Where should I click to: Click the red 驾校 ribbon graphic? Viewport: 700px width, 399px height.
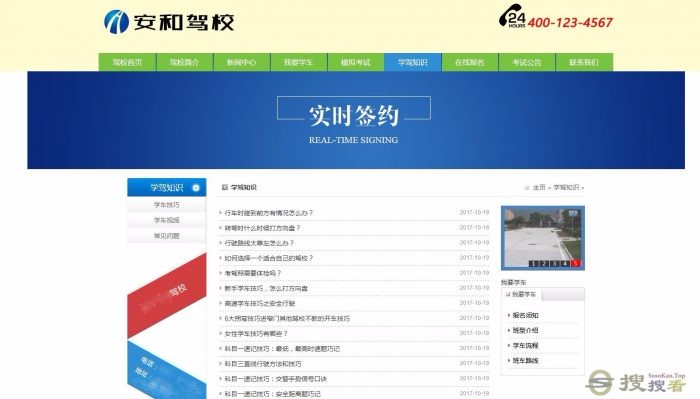click(x=167, y=295)
